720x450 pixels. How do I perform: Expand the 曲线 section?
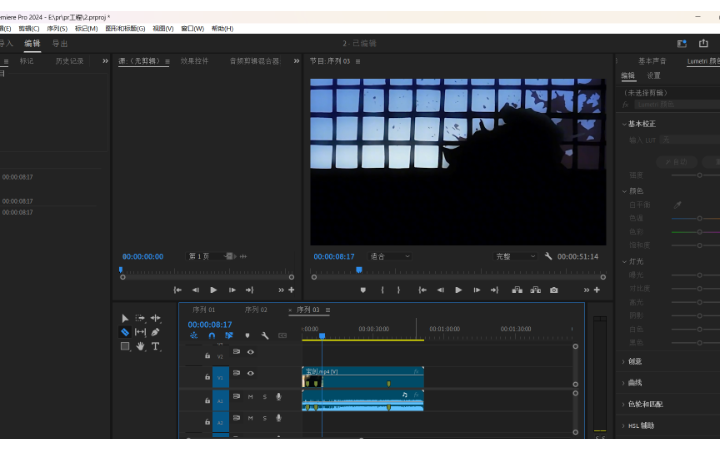tap(624, 383)
